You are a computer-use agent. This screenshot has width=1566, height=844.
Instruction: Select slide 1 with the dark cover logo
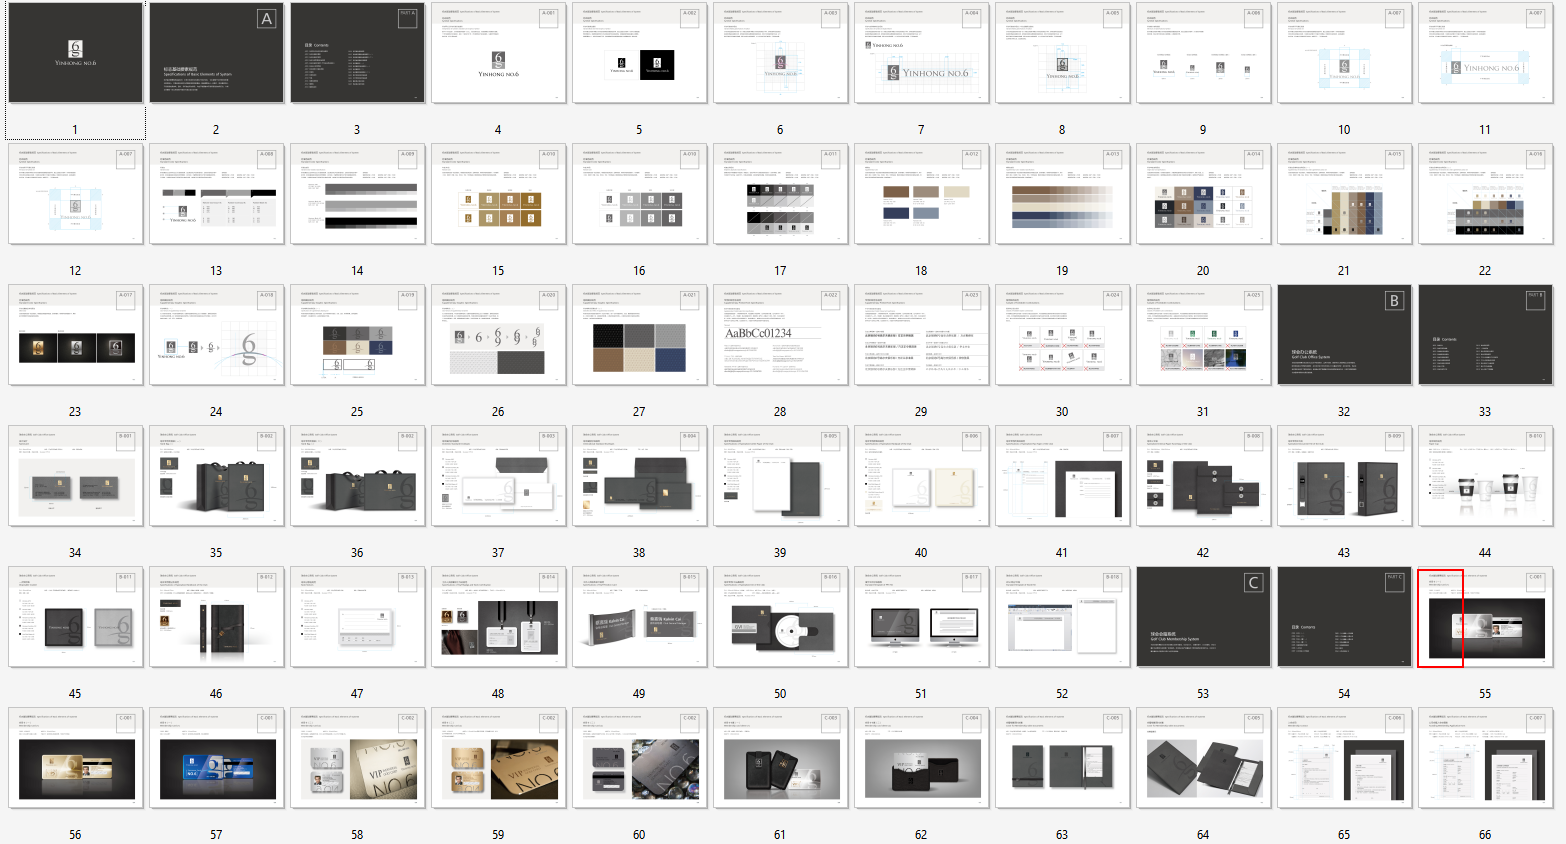[x=75, y=53]
